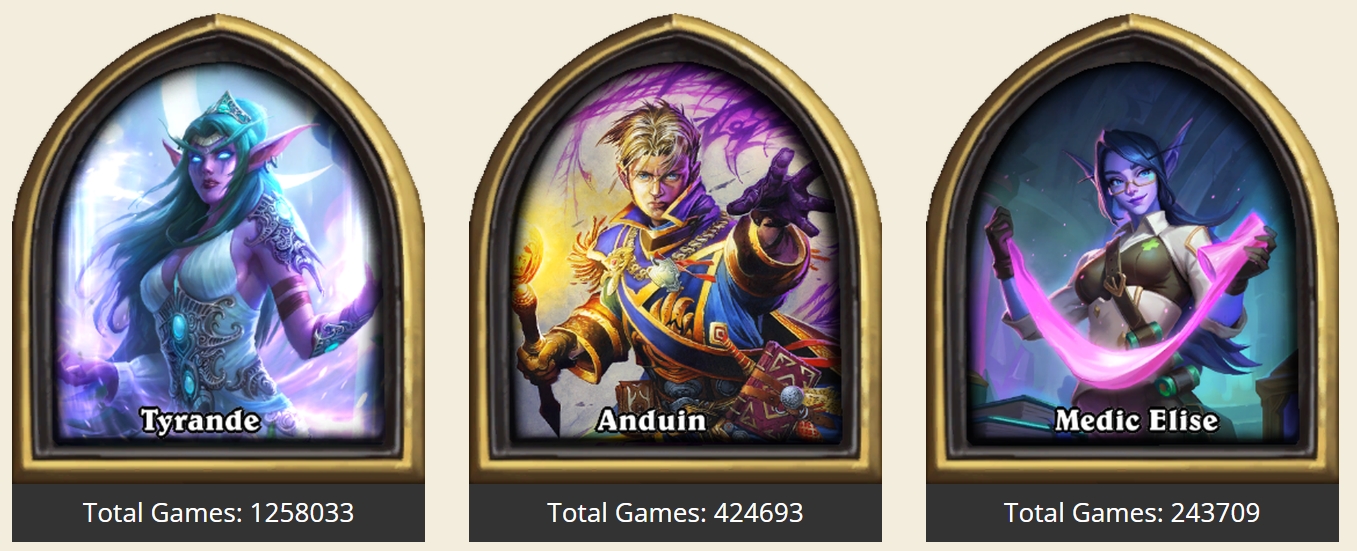
Task: Open the Total Games: 243709 bar
Action: click(1132, 513)
